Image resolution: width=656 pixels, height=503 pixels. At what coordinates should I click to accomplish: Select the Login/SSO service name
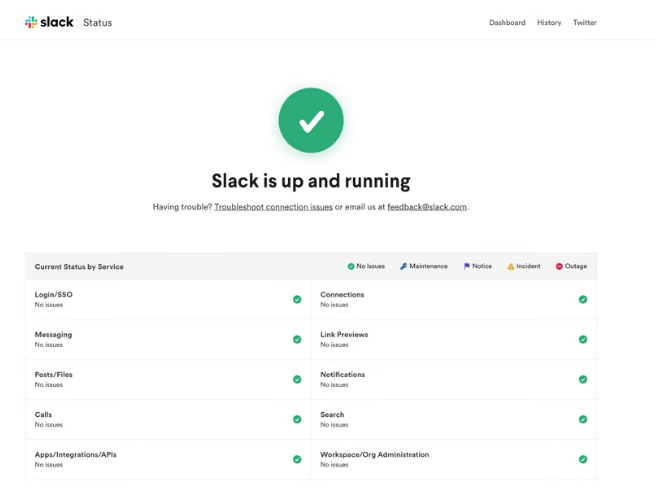pos(54,294)
